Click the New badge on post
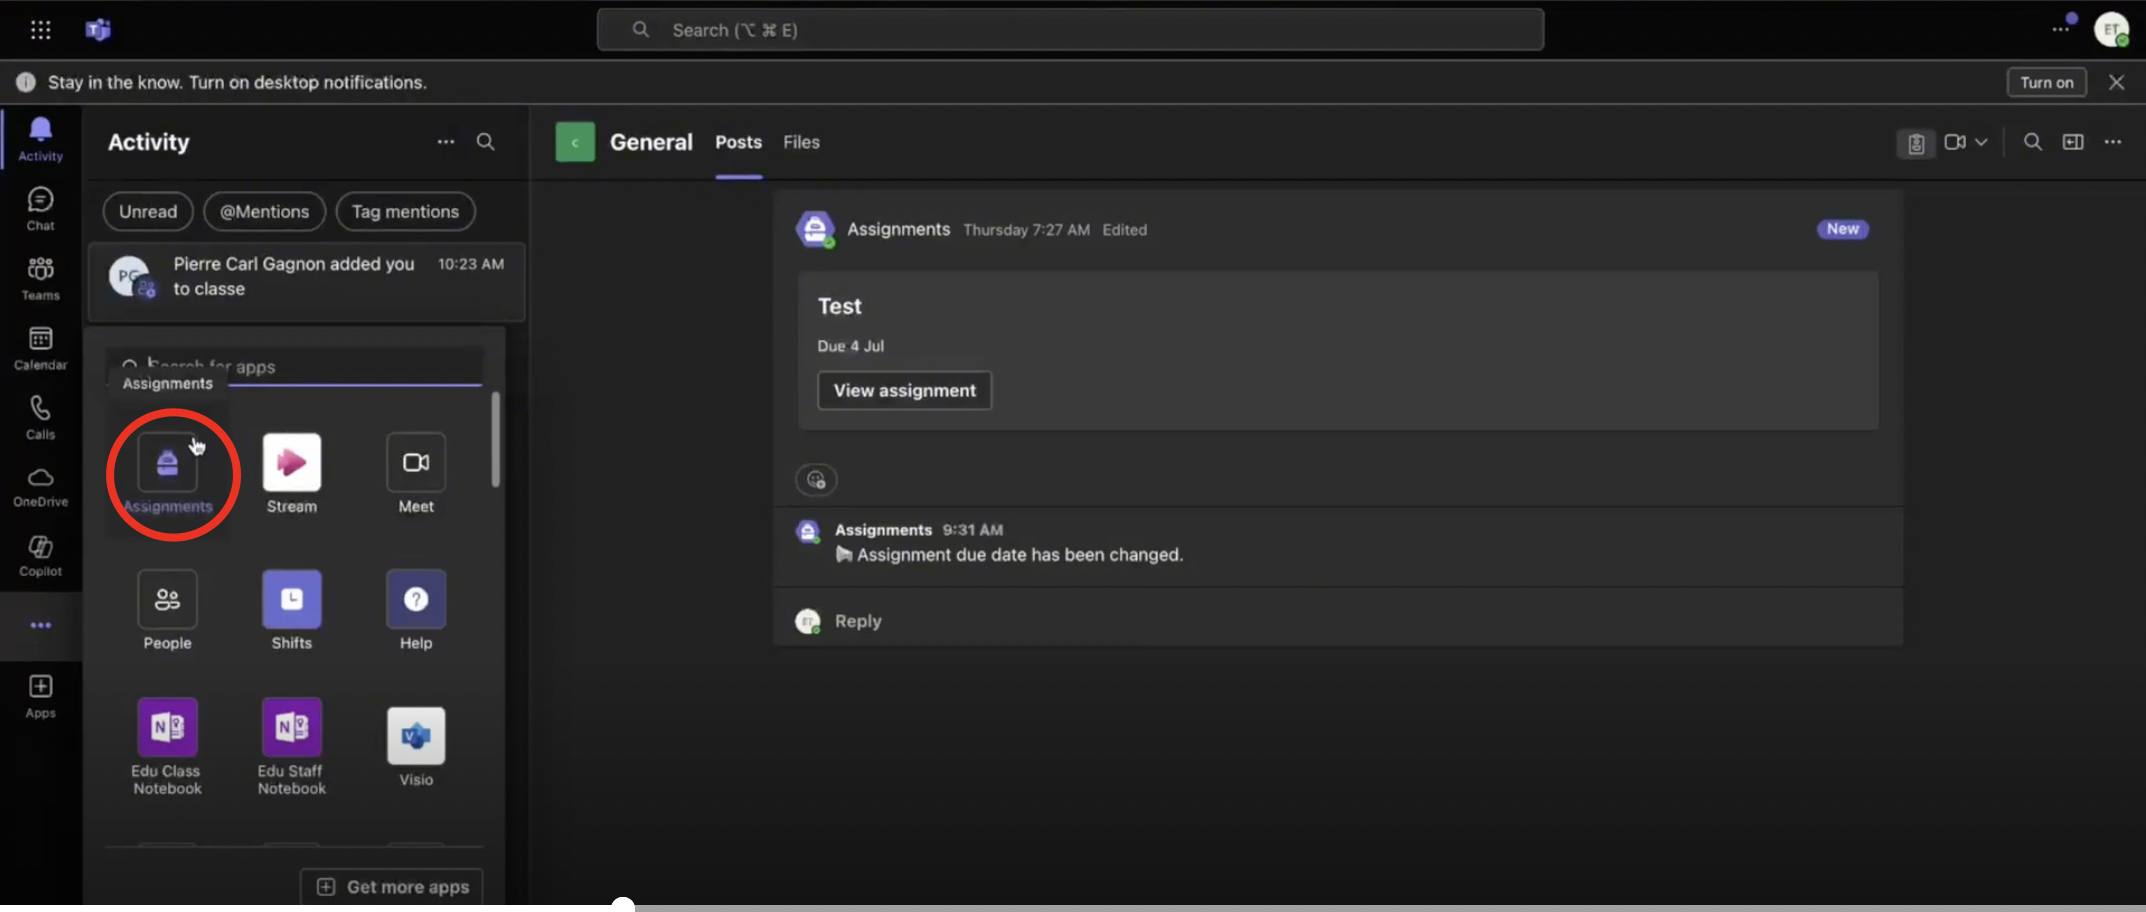 [x=1842, y=229]
